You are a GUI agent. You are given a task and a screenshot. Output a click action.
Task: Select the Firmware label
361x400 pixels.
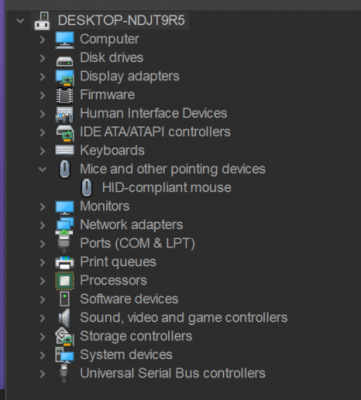107,95
